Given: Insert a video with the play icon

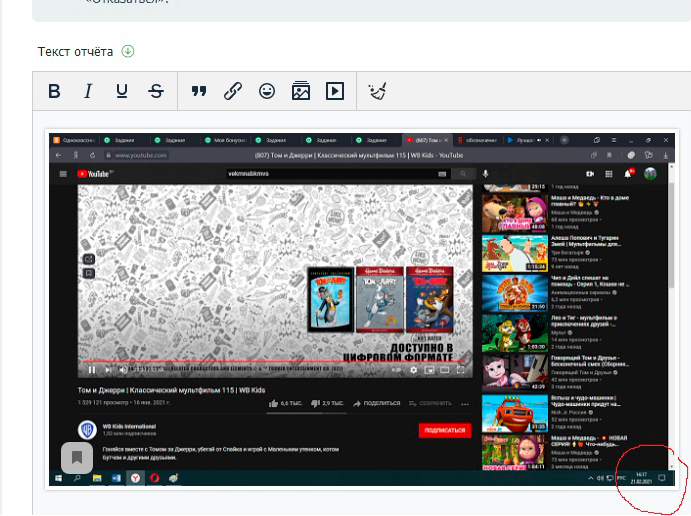Looking at the screenshot, I should (334, 91).
